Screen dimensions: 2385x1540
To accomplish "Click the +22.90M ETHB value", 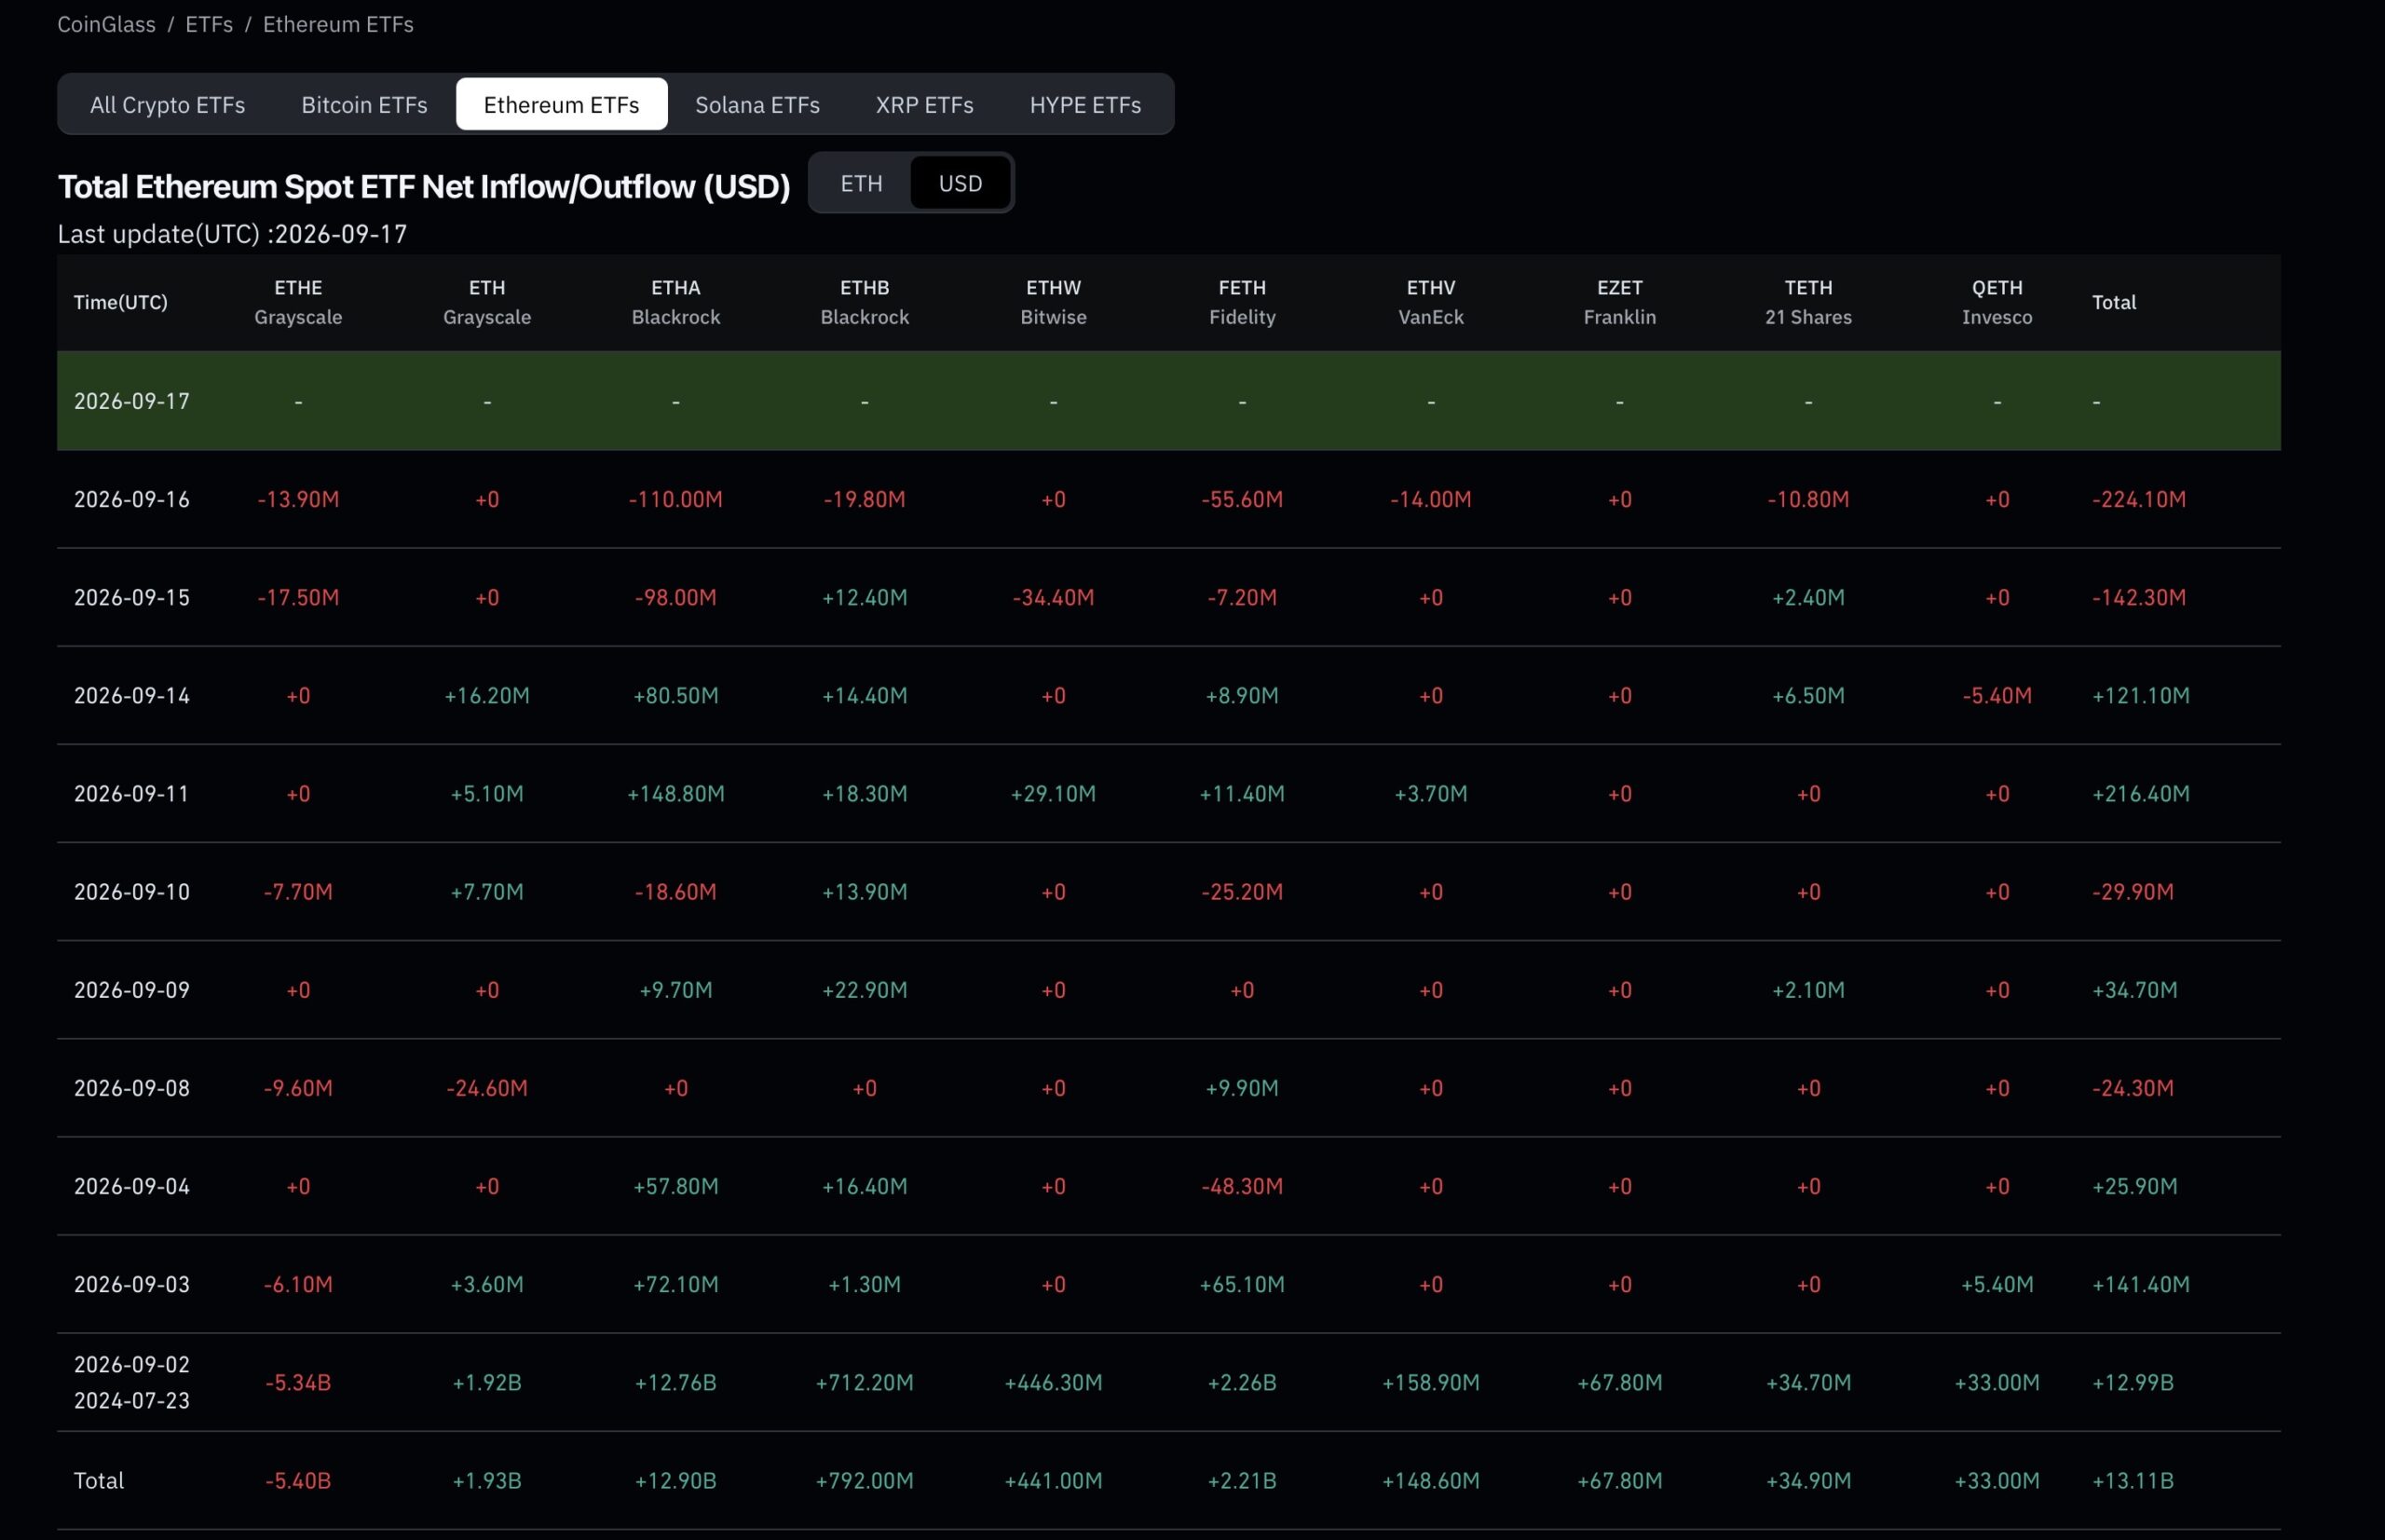I will point(865,989).
